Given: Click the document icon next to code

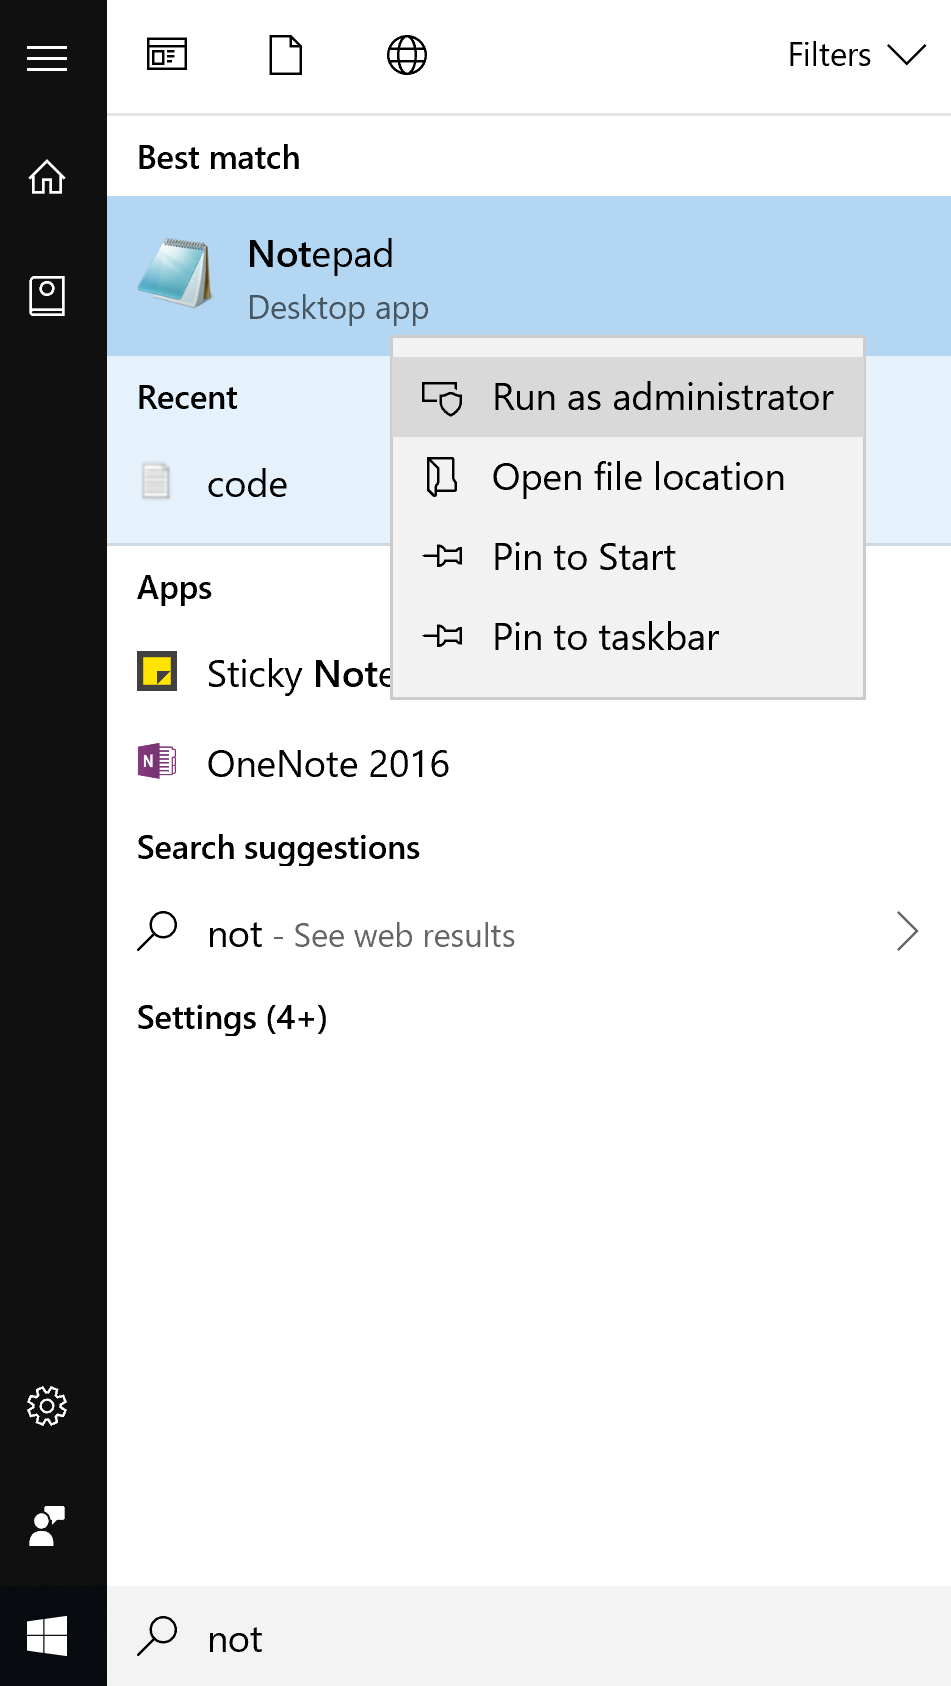Looking at the screenshot, I should pos(156,481).
